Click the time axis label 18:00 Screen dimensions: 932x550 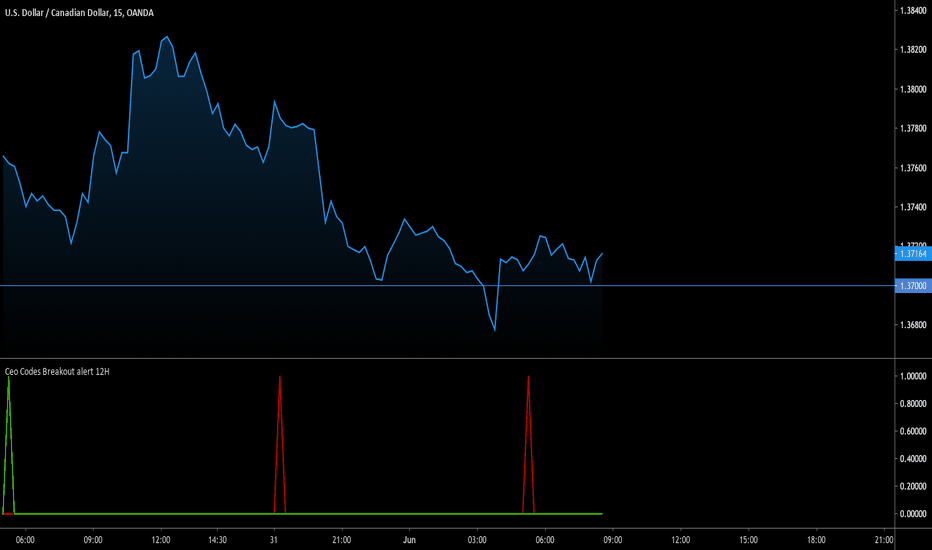[x=816, y=540]
